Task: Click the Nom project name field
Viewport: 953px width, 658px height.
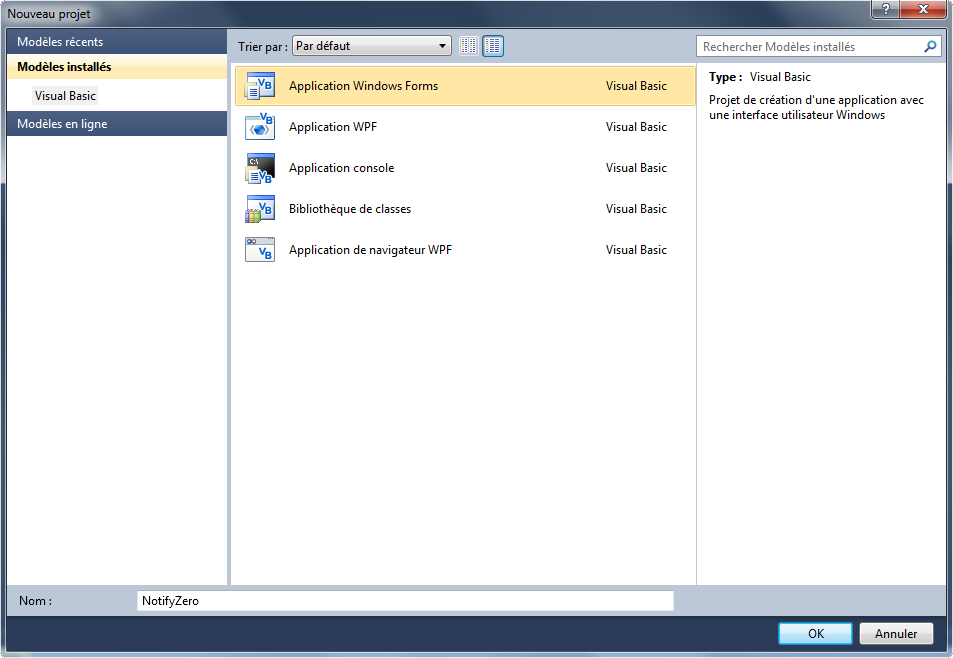Action: [405, 601]
